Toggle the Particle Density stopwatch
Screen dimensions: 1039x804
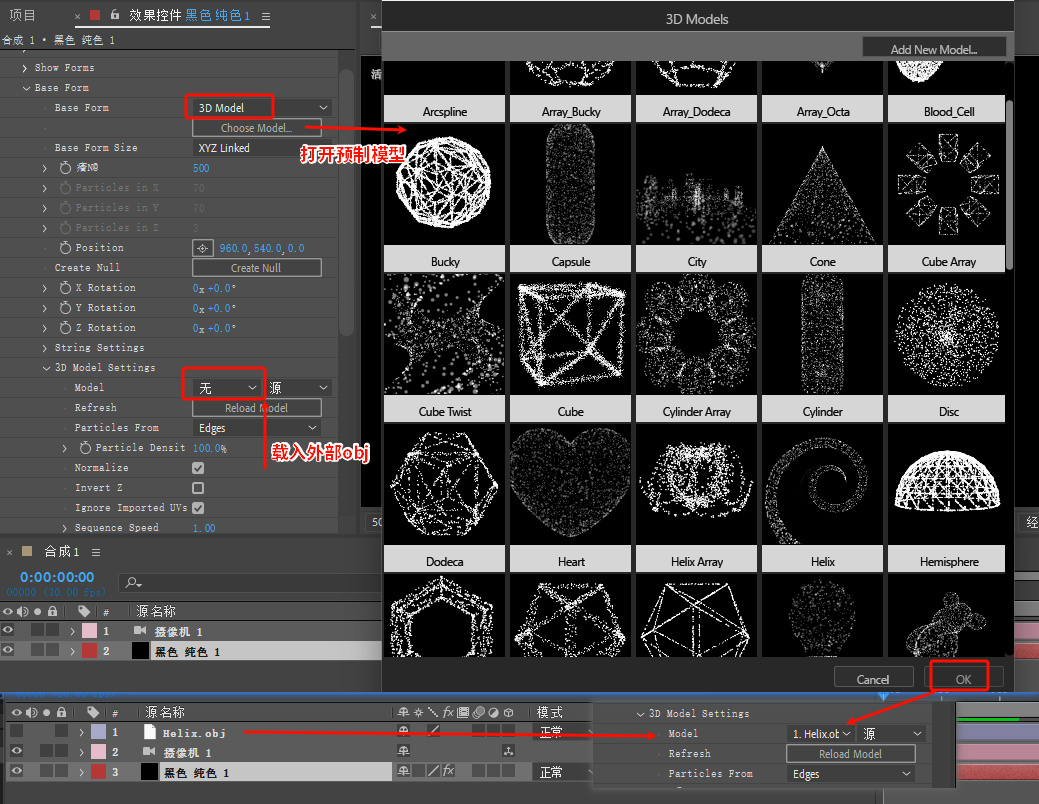click(85, 447)
